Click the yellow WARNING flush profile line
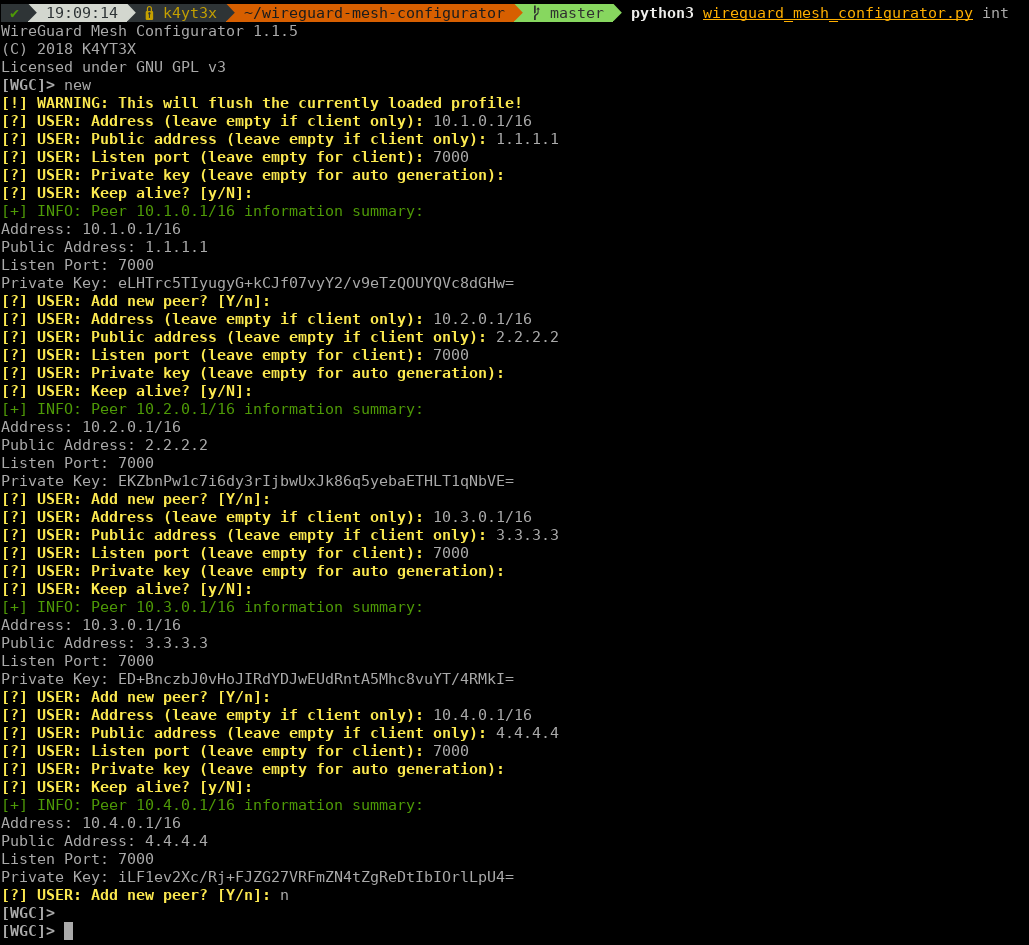Screen dimensions: 1029x945 pyautogui.click(x=262, y=103)
